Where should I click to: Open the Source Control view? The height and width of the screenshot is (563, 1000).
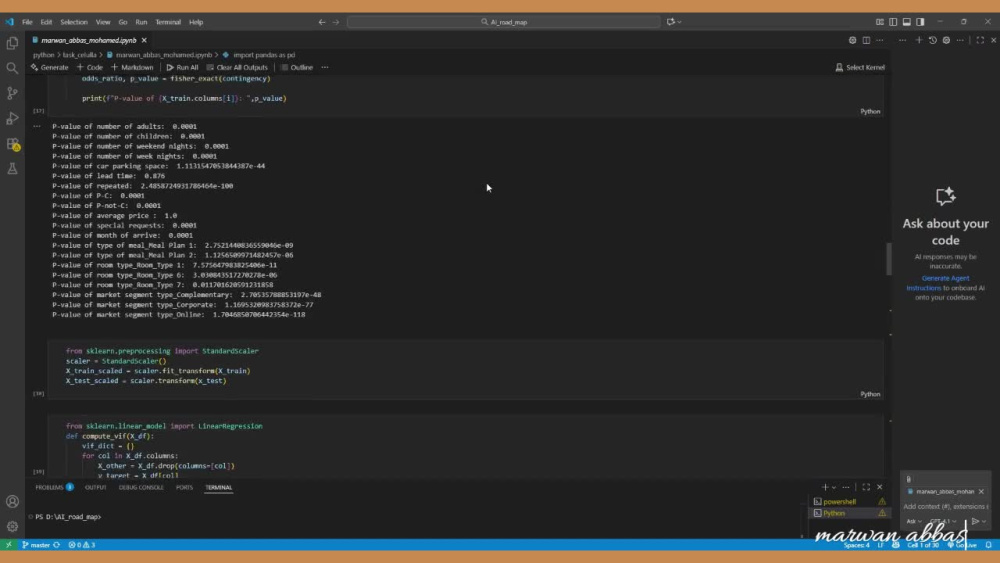point(12,93)
